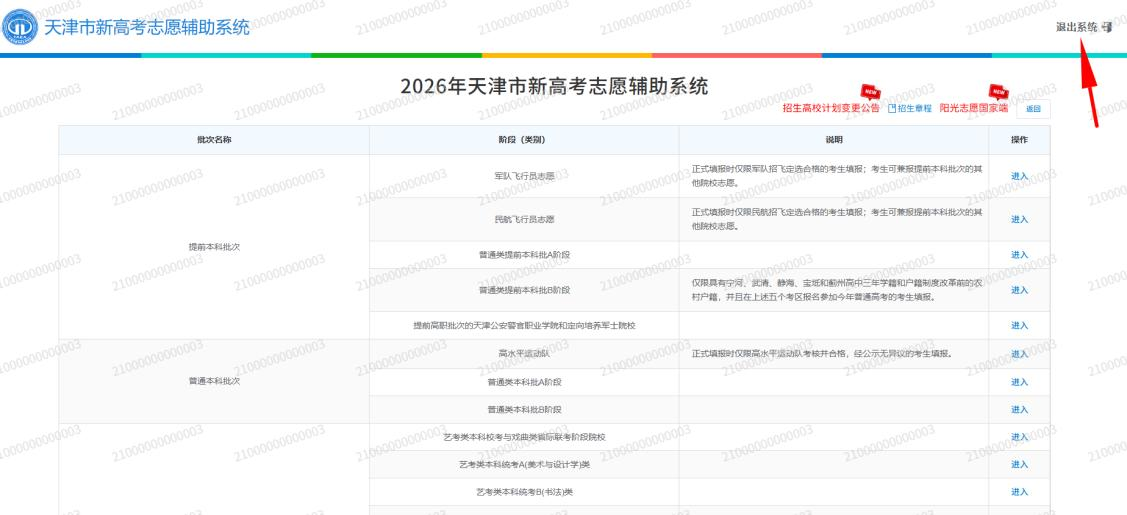Click the 操作 column header
This screenshot has width=1127, height=515.
(x=1019, y=140)
